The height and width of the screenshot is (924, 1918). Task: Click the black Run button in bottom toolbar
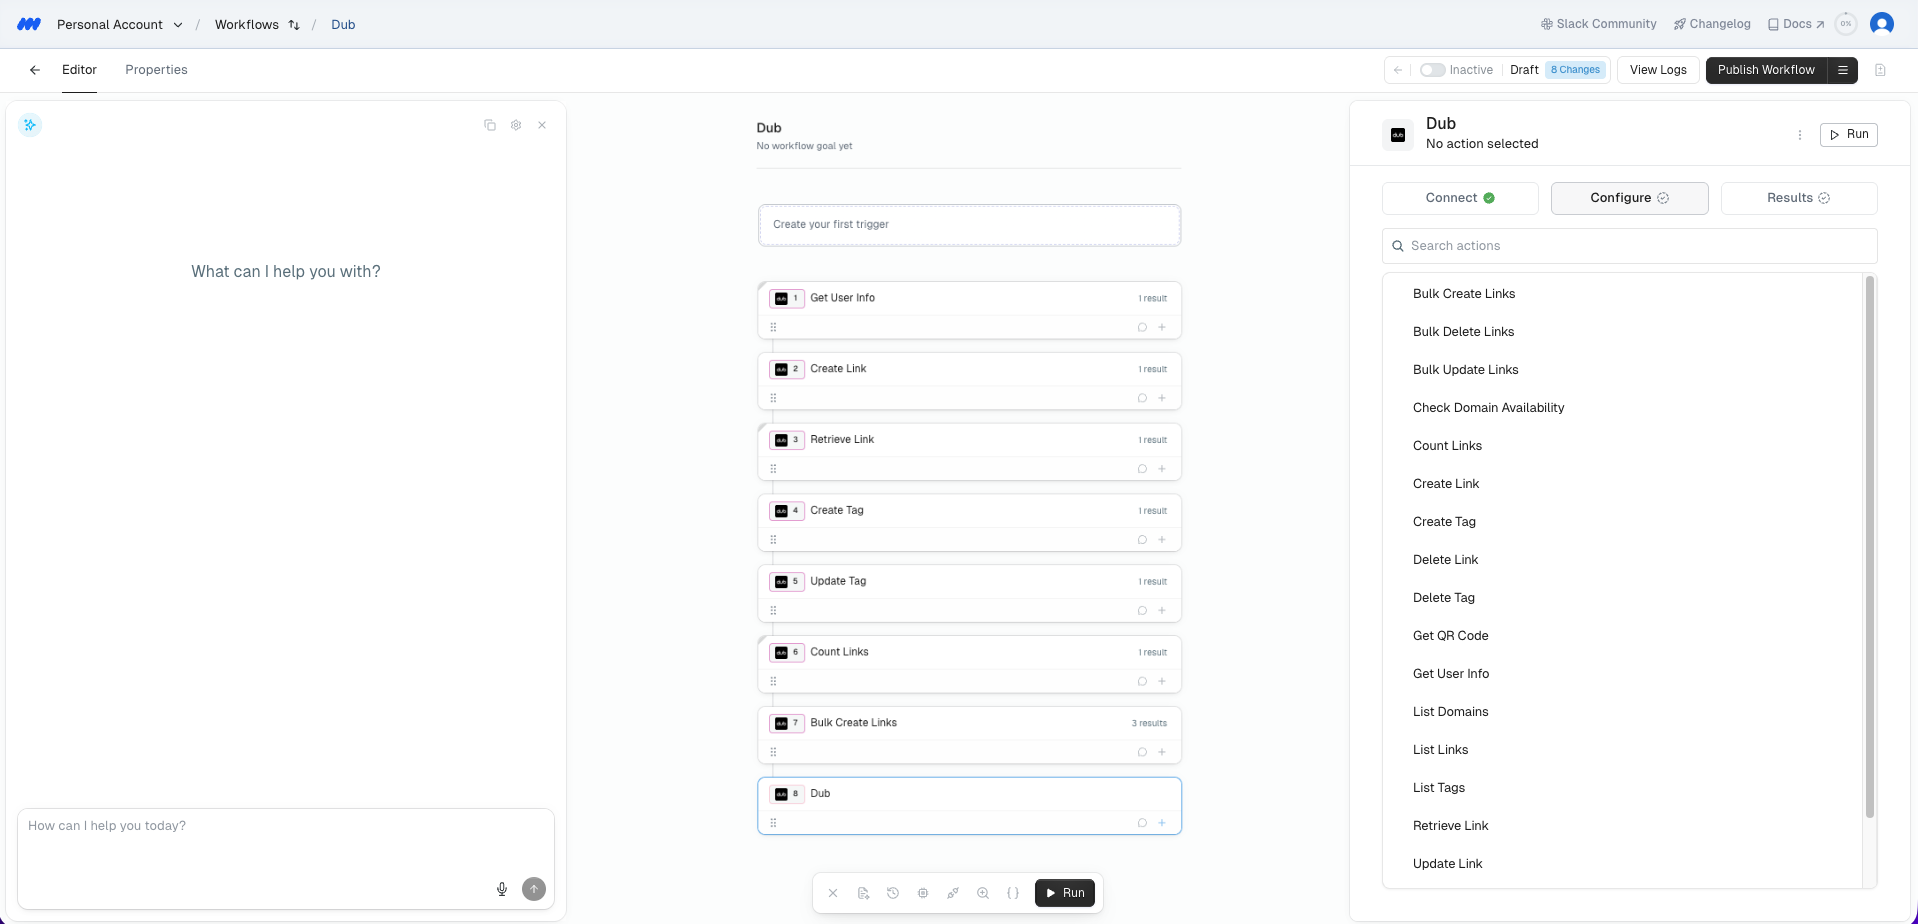1065,893
